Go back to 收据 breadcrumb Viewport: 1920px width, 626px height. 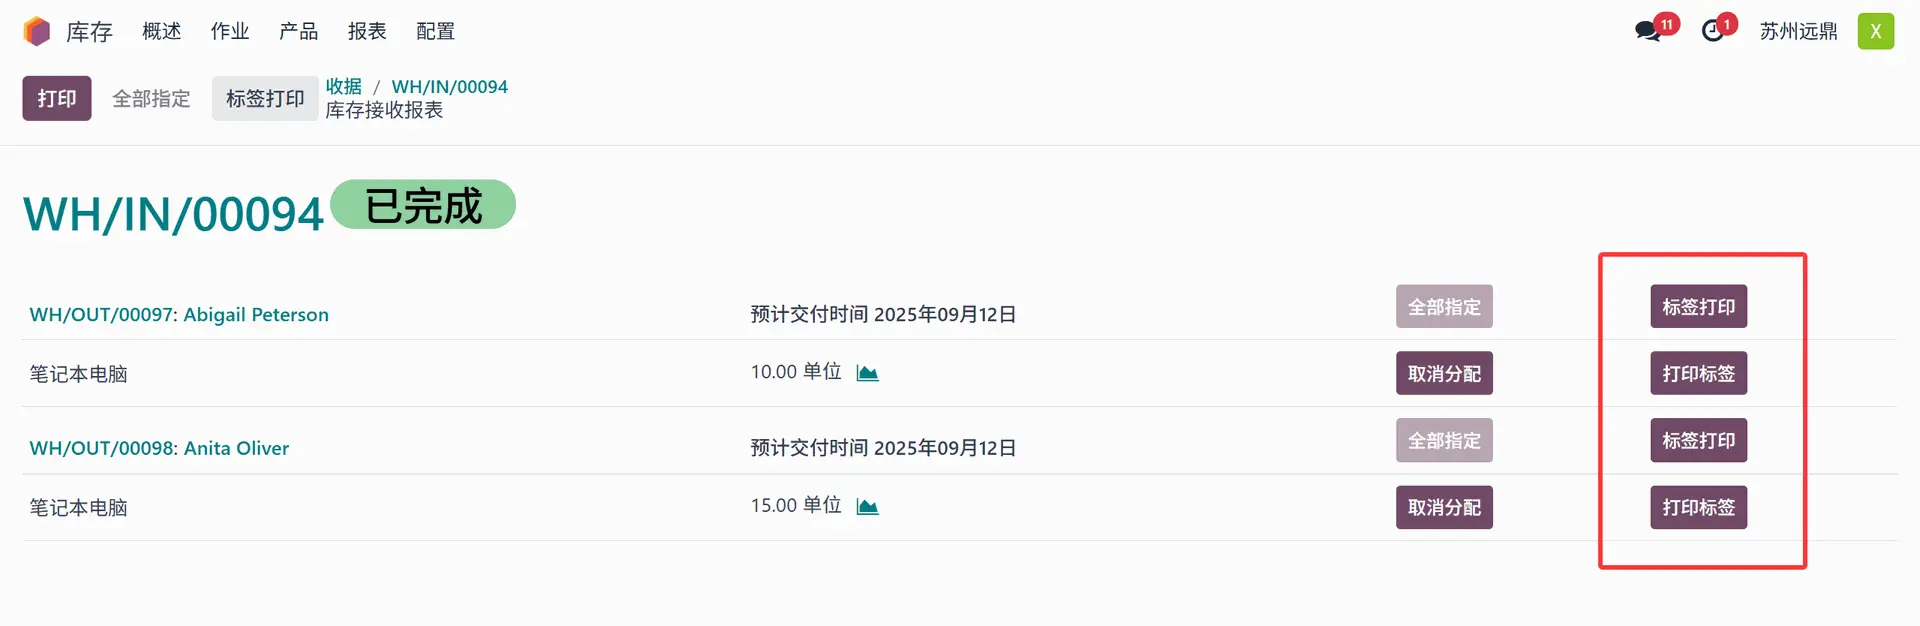[x=343, y=86]
